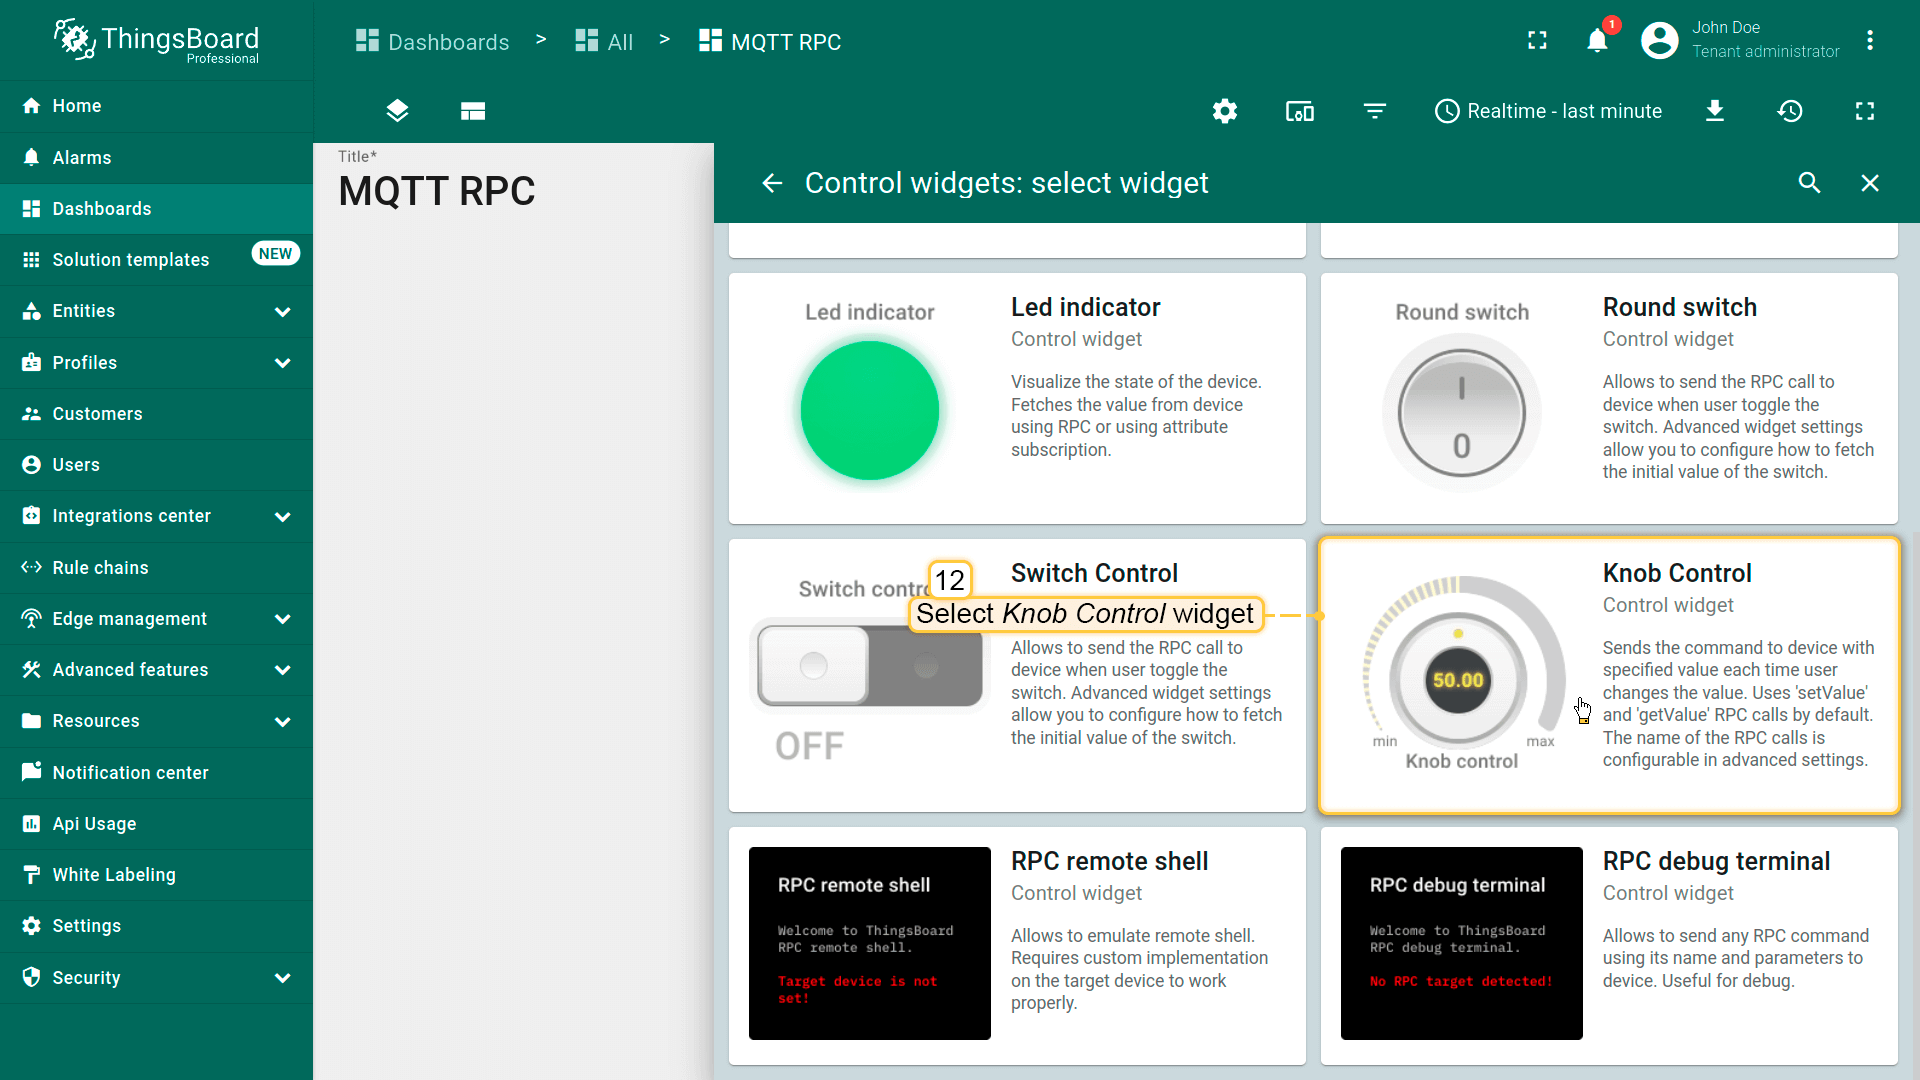The width and height of the screenshot is (1920, 1080).
Task: Open version control history icon
Action: 1790,111
